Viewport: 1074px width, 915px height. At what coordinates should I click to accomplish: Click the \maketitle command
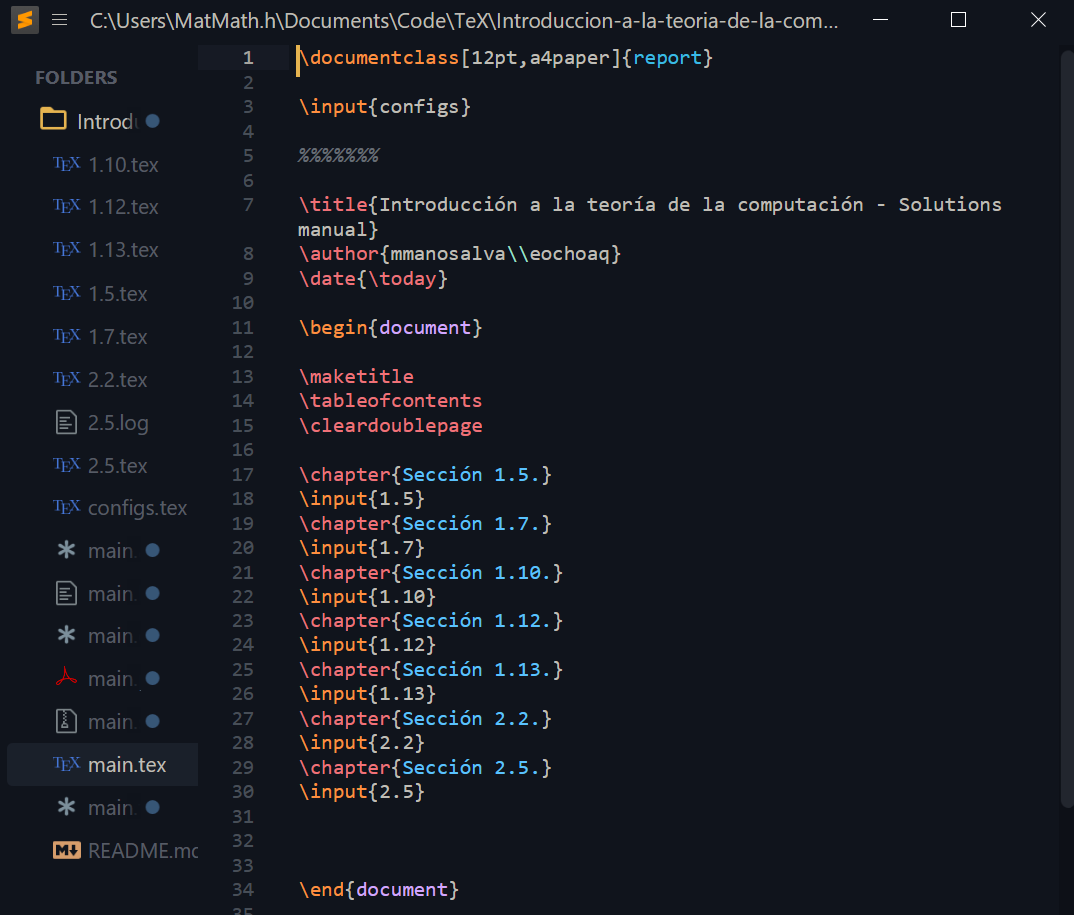tap(355, 376)
